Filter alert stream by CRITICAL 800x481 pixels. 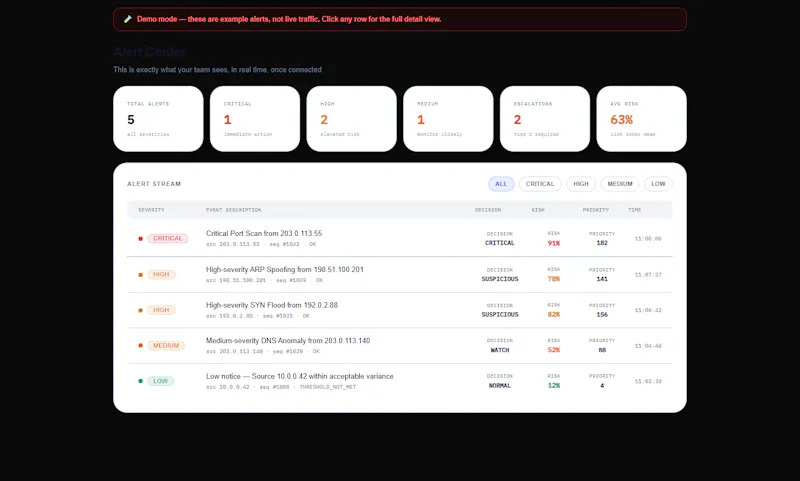click(540, 184)
